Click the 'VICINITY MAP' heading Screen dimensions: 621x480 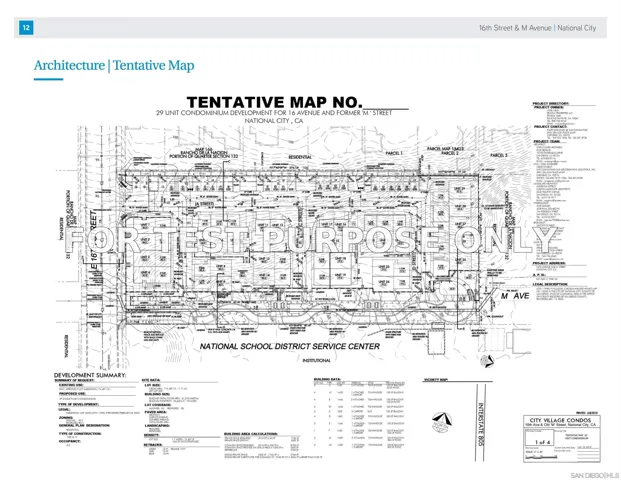tap(436, 379)
